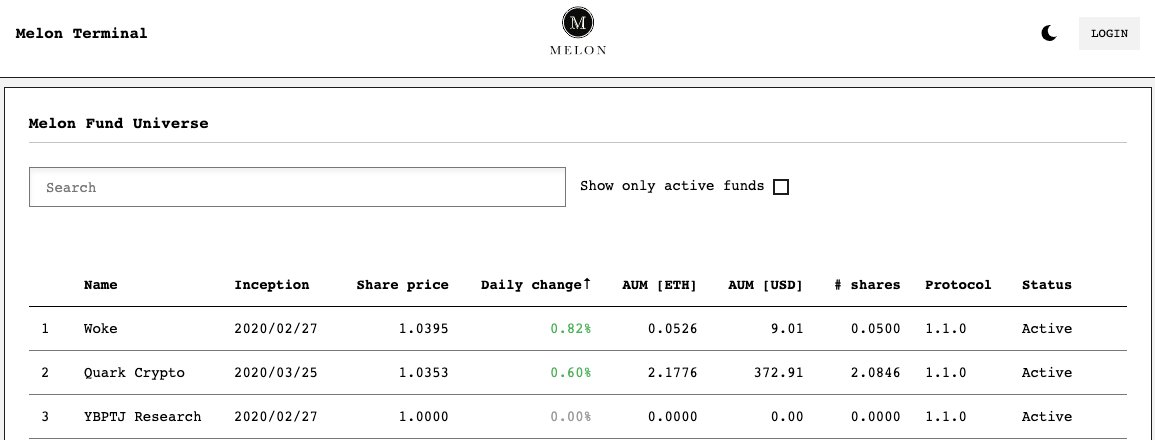Open the YBPTJ Research fund row
1155x440 pixels.
tap(578, 417)
